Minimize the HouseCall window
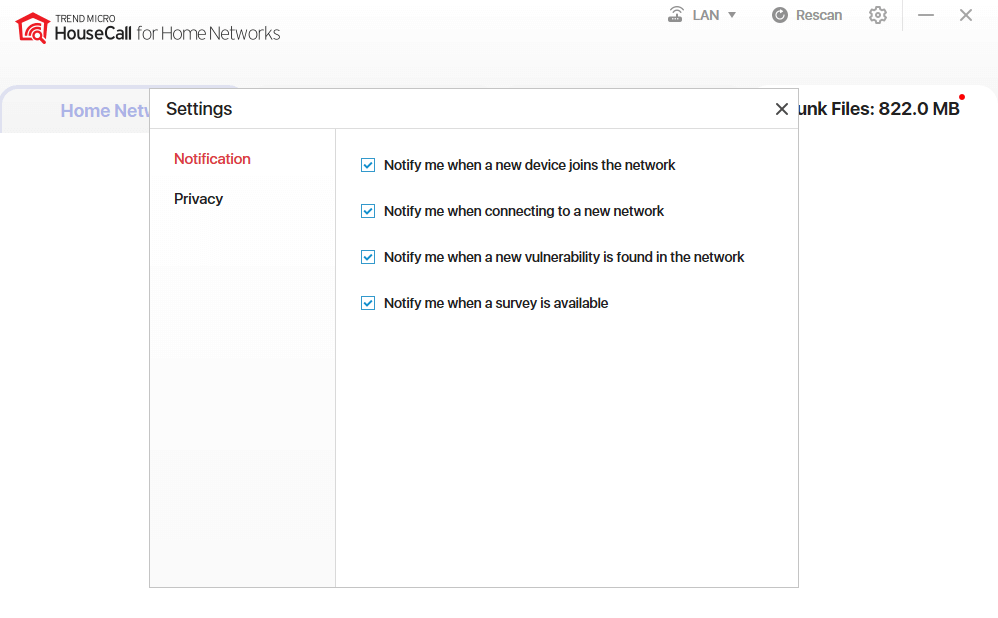 click(x=926, y=15)
